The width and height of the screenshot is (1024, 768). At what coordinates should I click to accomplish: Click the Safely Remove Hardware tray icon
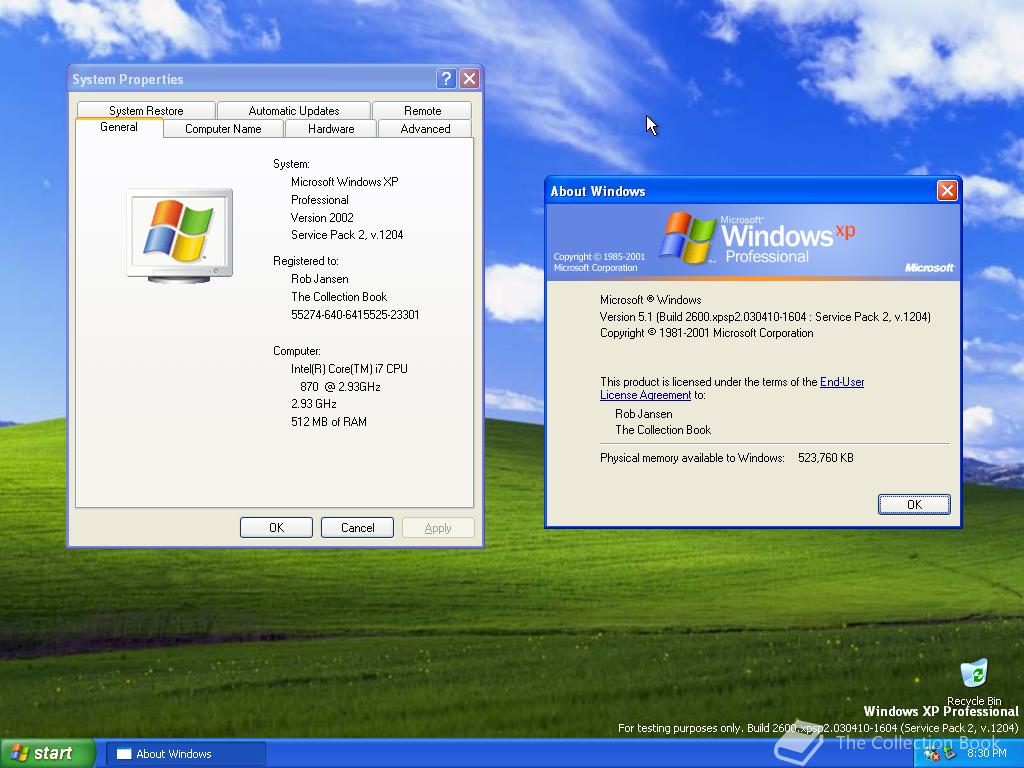pyautogui.click(x=950, y=754)
